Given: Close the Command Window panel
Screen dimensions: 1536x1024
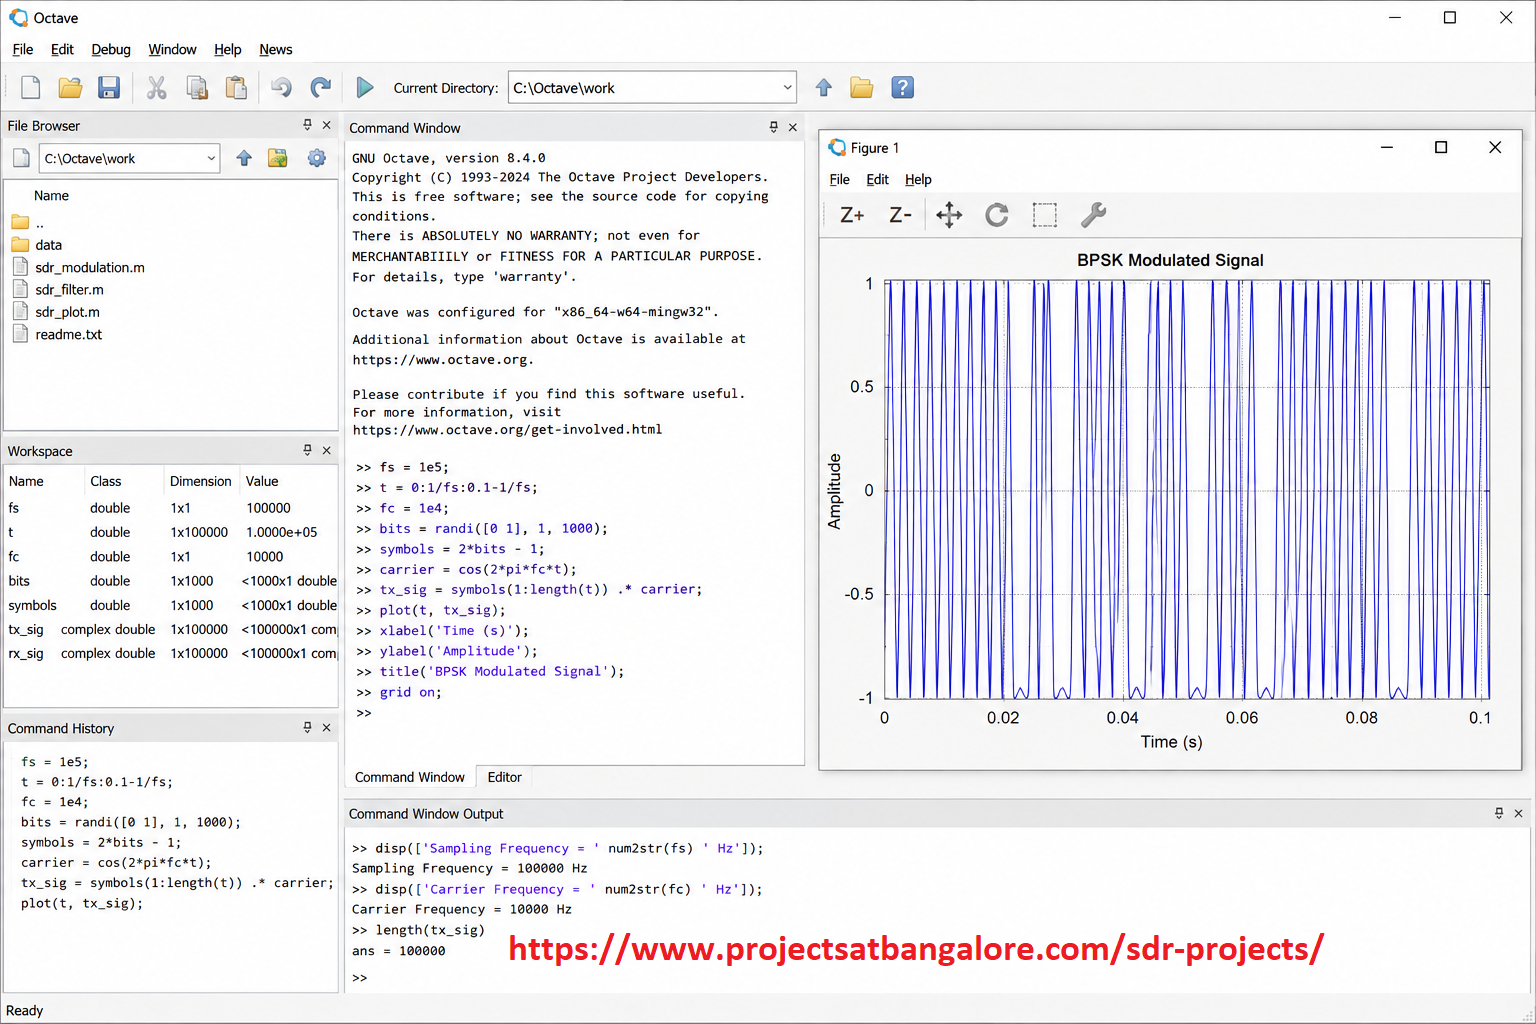Looking at the screenshot, I should point(793,127).
